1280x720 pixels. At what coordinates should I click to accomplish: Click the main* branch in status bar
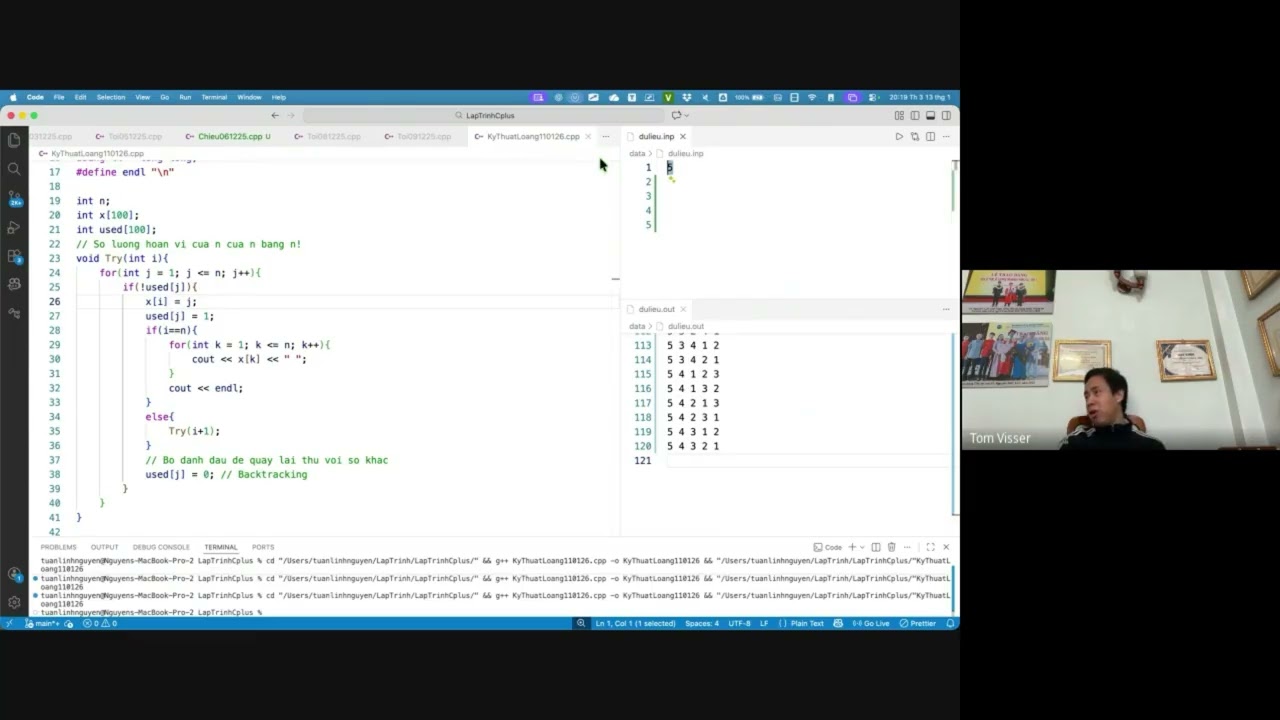click(43, 623)
